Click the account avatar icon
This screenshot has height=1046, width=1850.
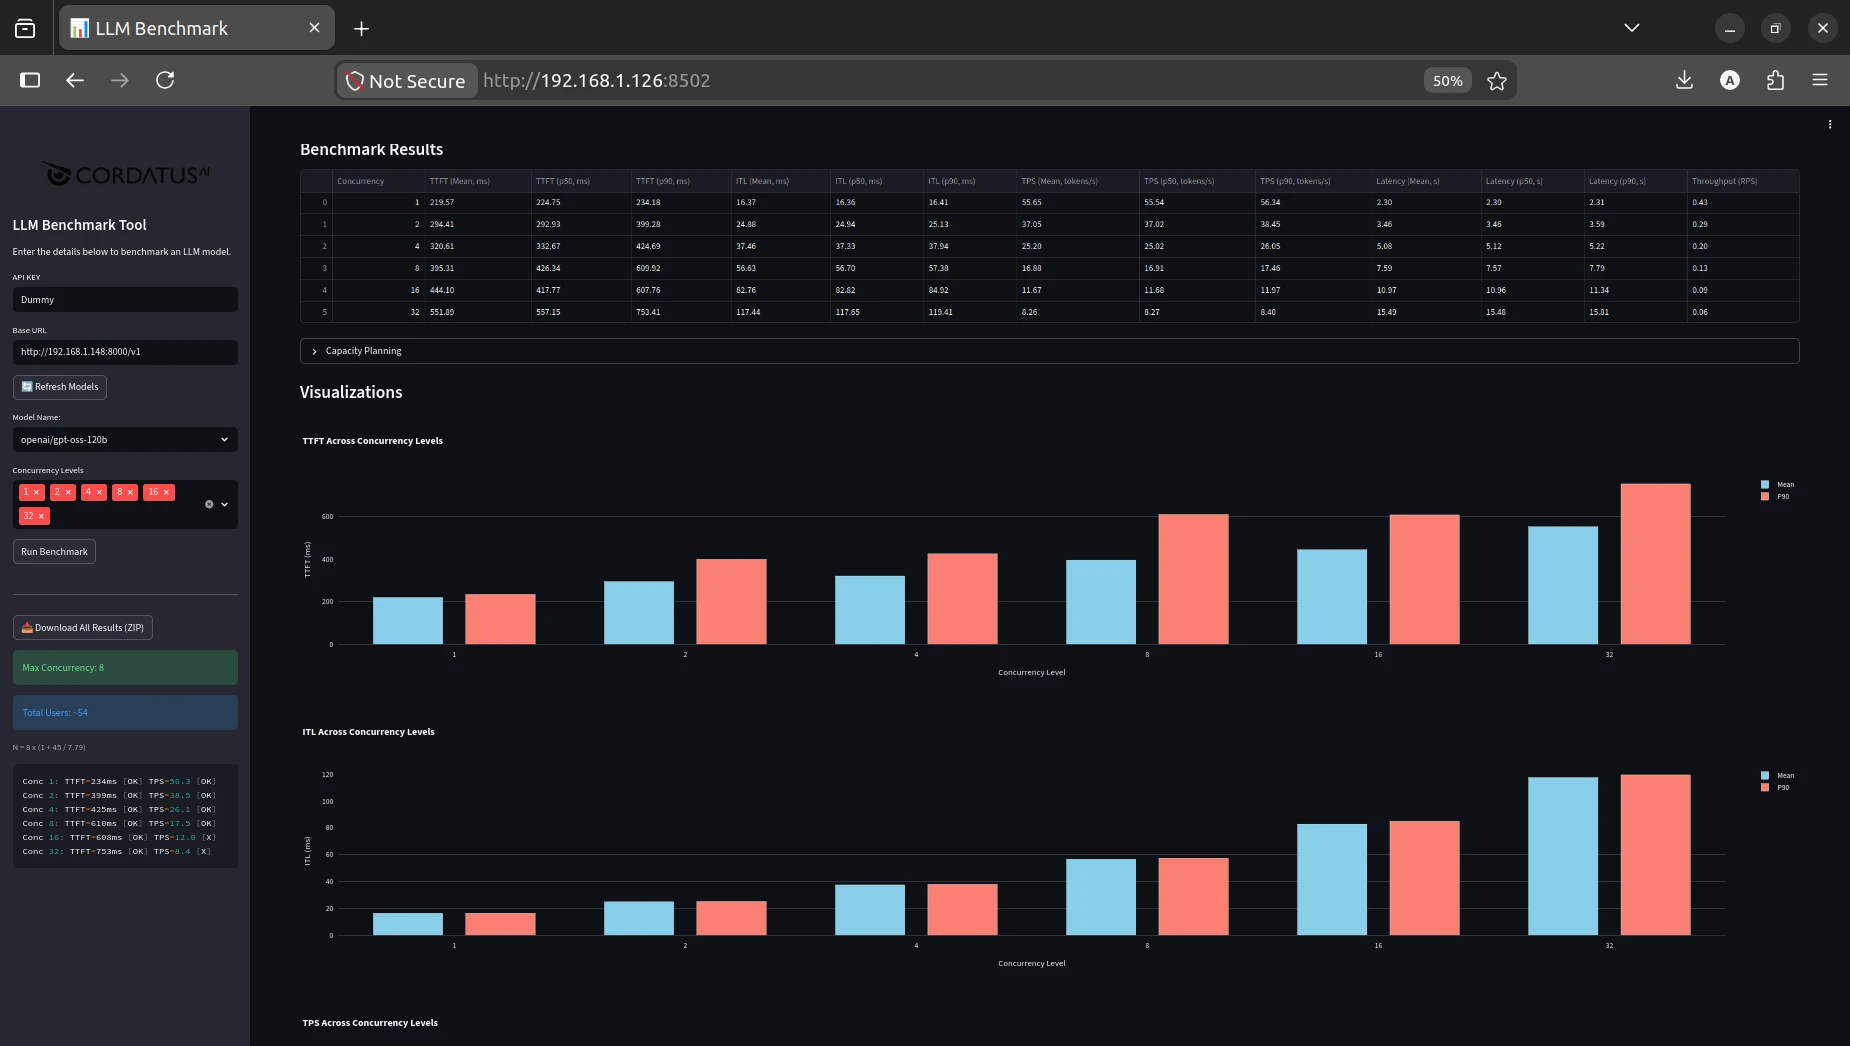pos(1730,80)
